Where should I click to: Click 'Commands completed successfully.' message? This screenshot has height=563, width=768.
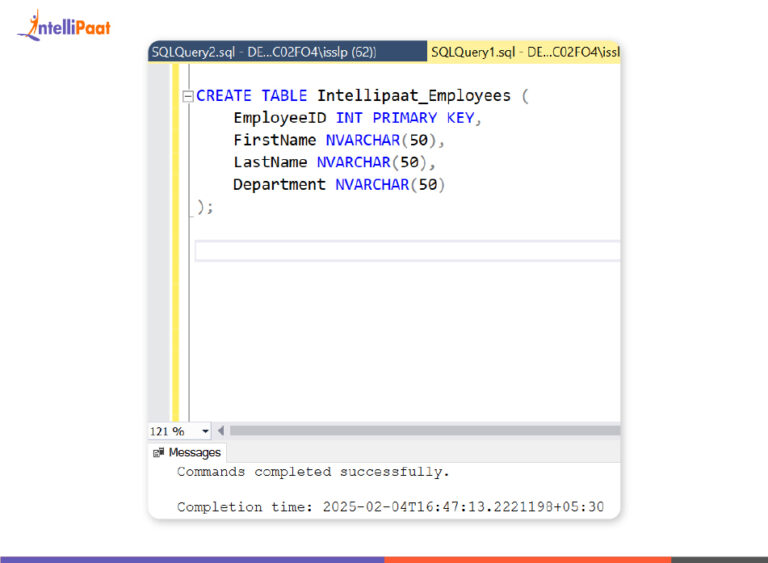point(313,472)
